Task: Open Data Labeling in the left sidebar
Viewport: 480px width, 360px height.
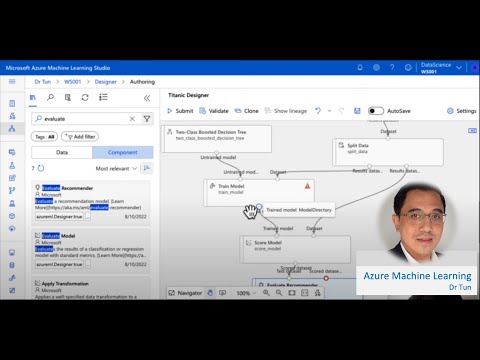Action: click(12, 290)
